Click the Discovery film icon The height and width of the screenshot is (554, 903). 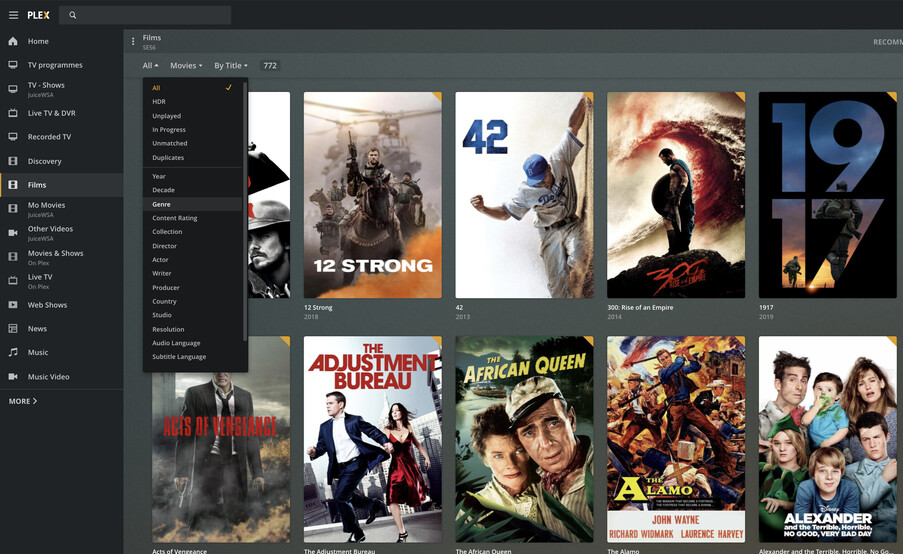13,161
